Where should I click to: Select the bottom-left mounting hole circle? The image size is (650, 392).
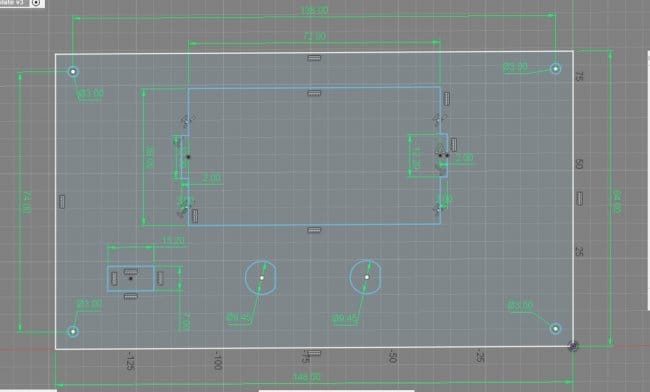[x=73, y=332]
